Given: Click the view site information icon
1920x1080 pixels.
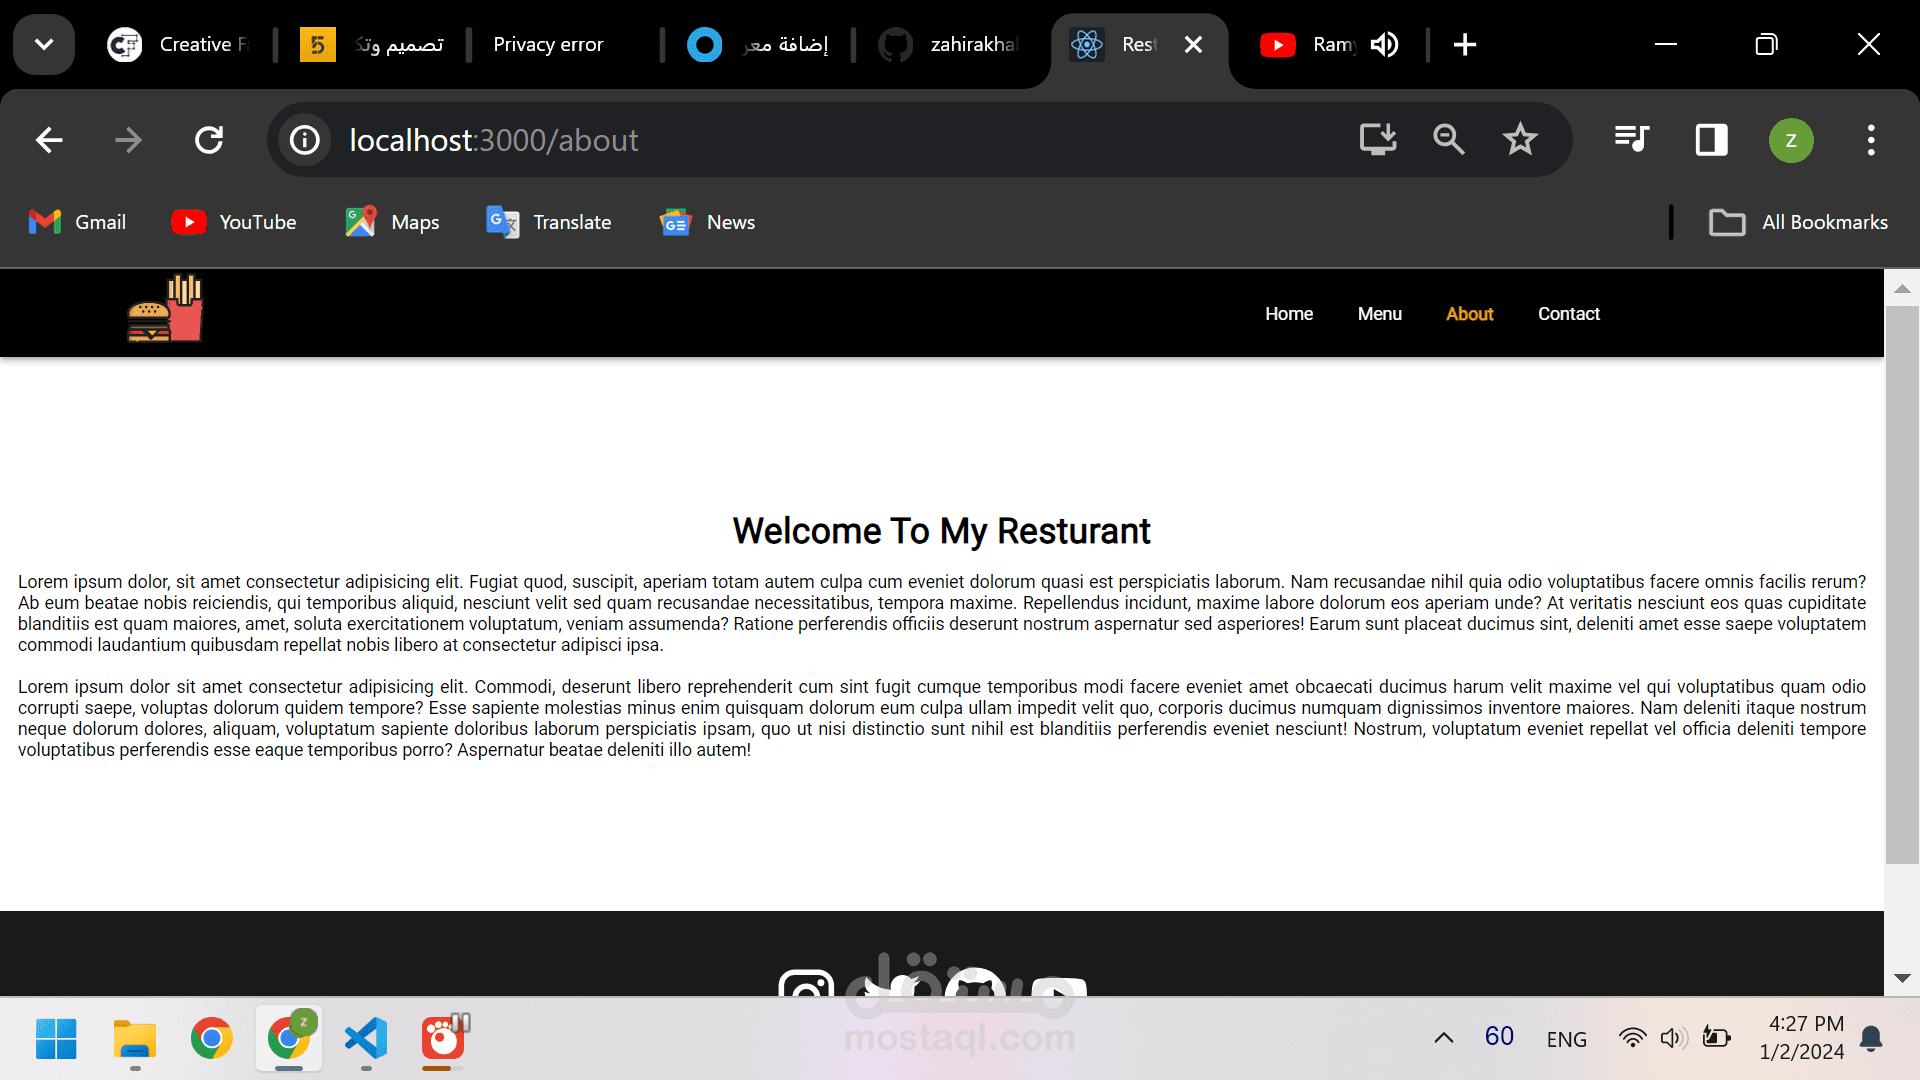Looking at the screenshot, I should click(x=305, y=140).
